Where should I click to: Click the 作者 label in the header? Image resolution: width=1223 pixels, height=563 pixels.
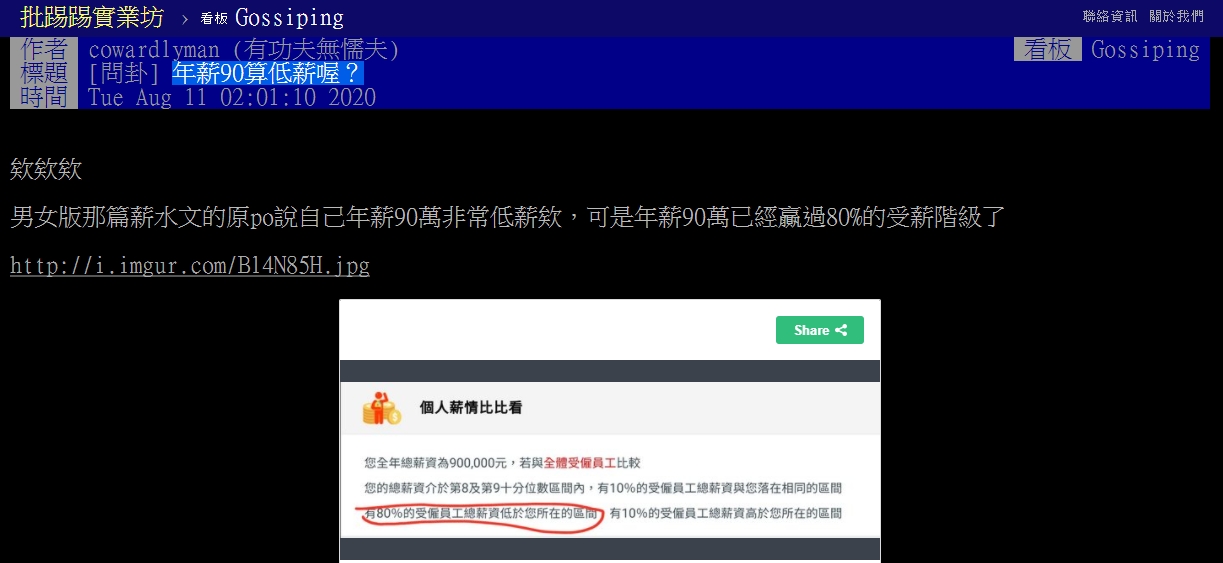click(44, 49)
